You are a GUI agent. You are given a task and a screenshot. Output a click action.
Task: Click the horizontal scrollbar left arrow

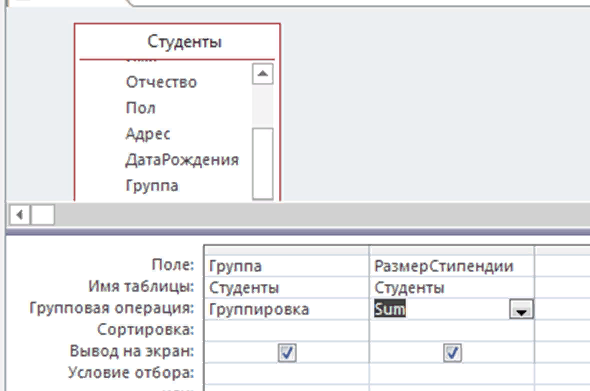click(x=20, y=215)
